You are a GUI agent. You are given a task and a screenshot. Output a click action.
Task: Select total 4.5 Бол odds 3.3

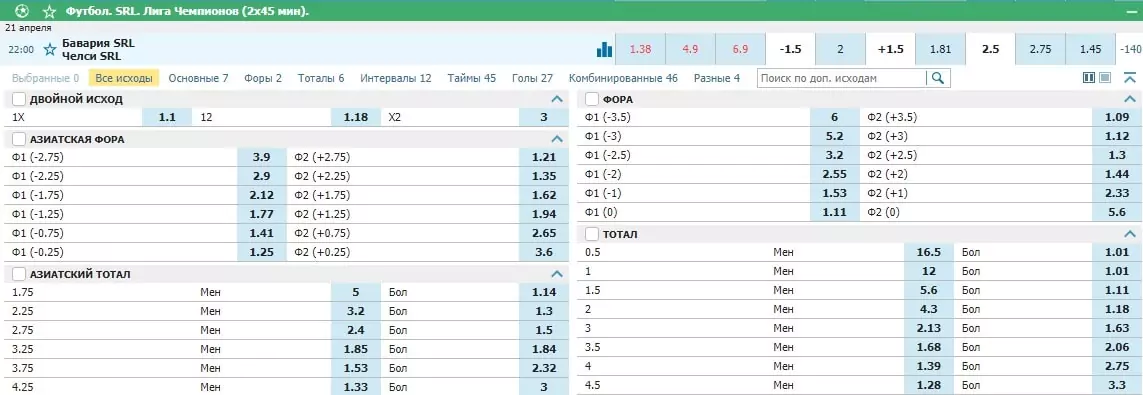coord(1117,385)
